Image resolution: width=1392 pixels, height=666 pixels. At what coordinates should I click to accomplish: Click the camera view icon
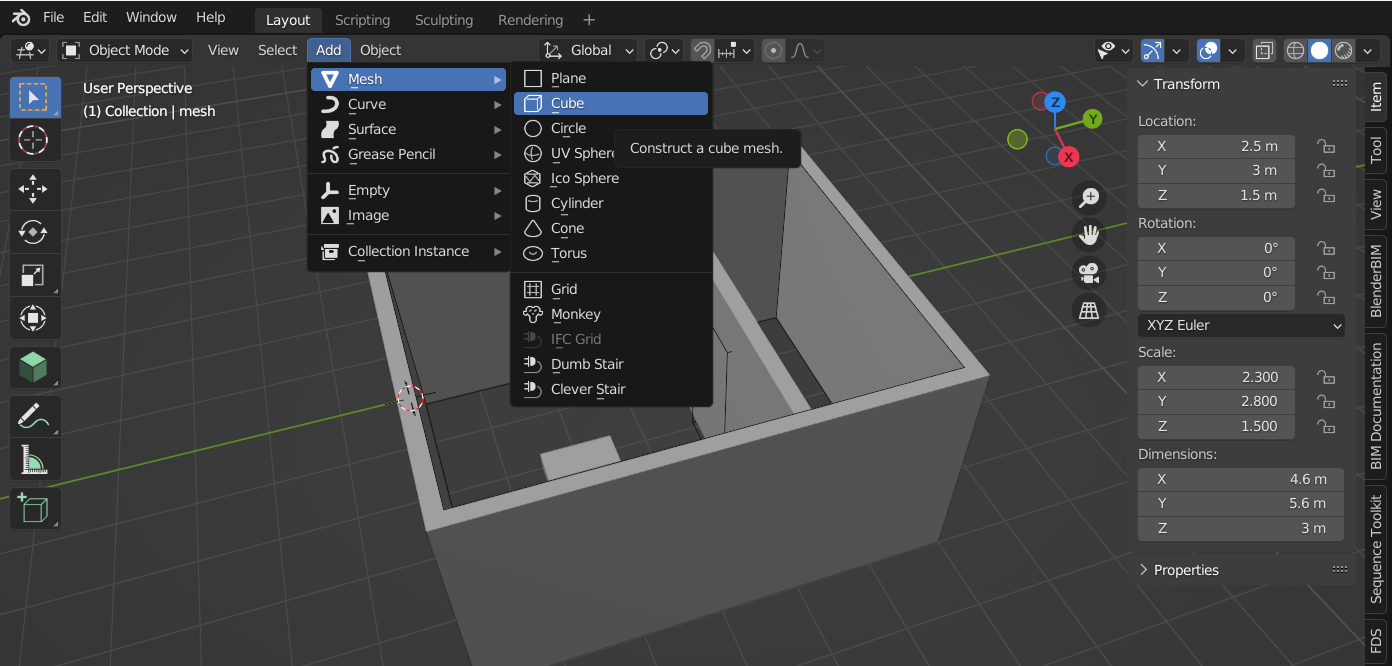click(1088, 272)
